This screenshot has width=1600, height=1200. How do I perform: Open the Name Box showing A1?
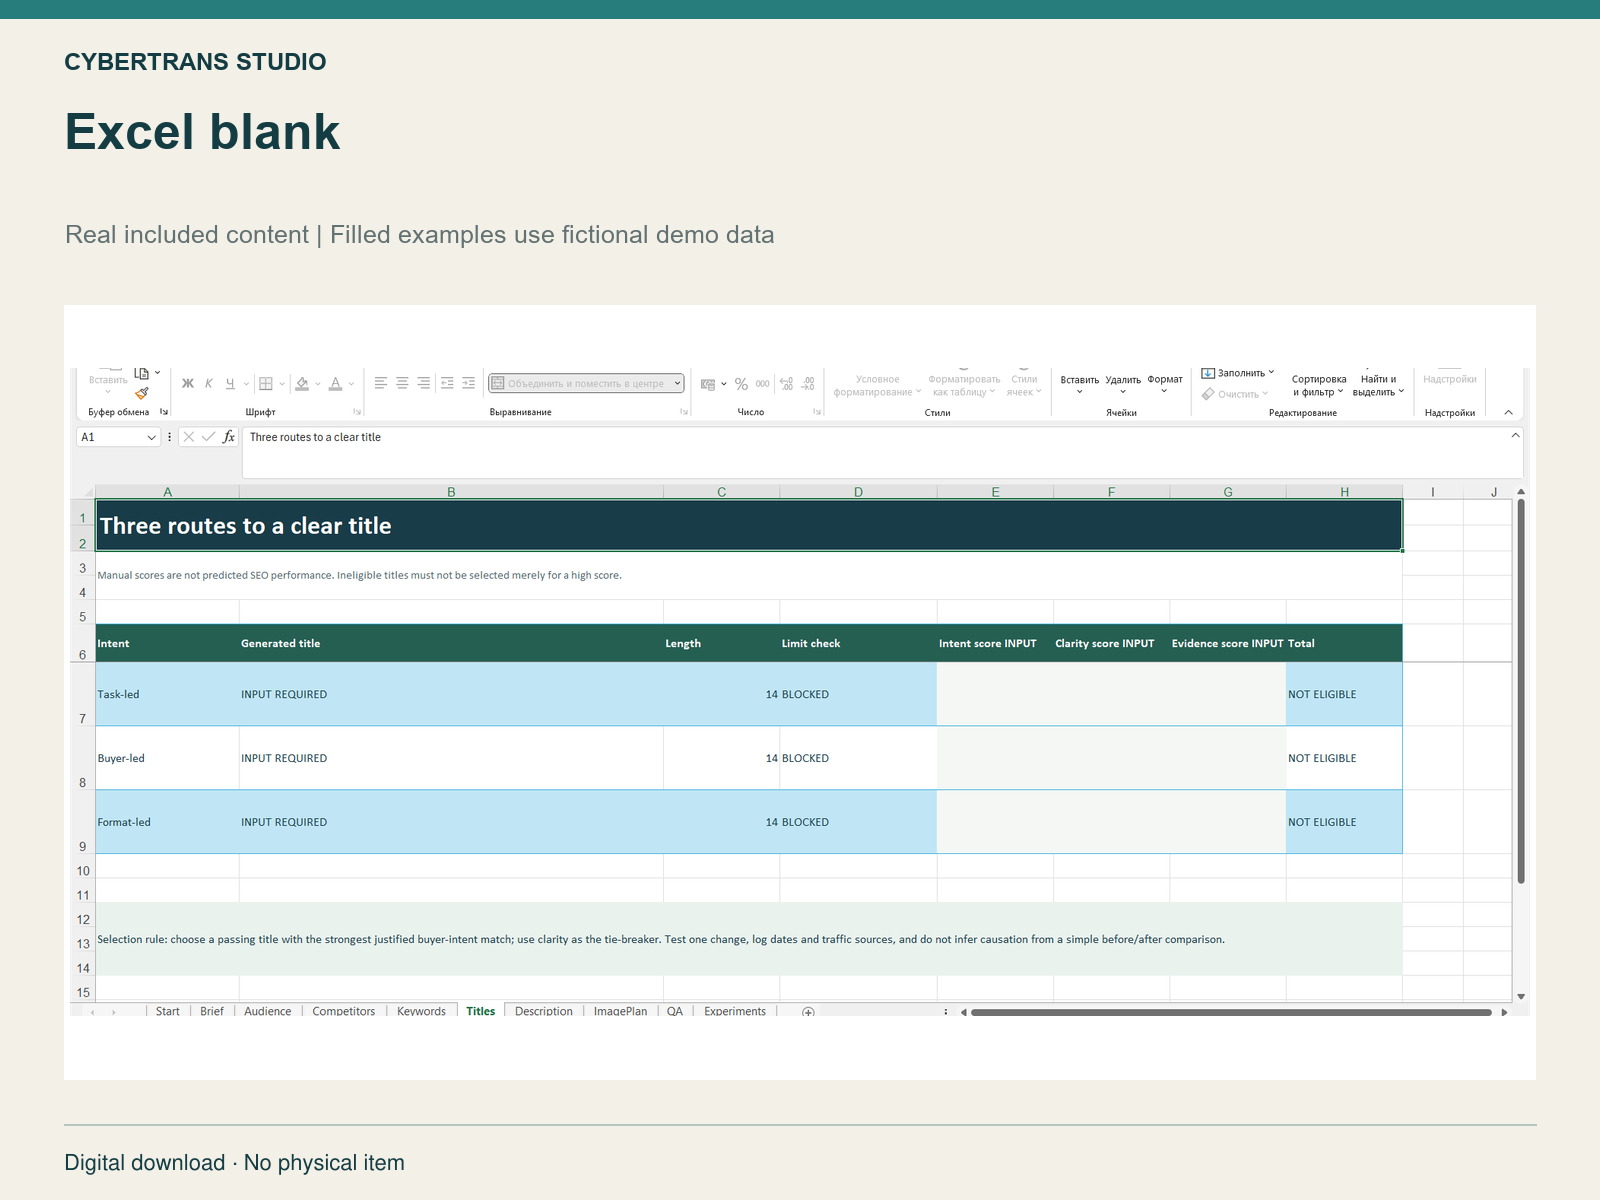point(119,437)
